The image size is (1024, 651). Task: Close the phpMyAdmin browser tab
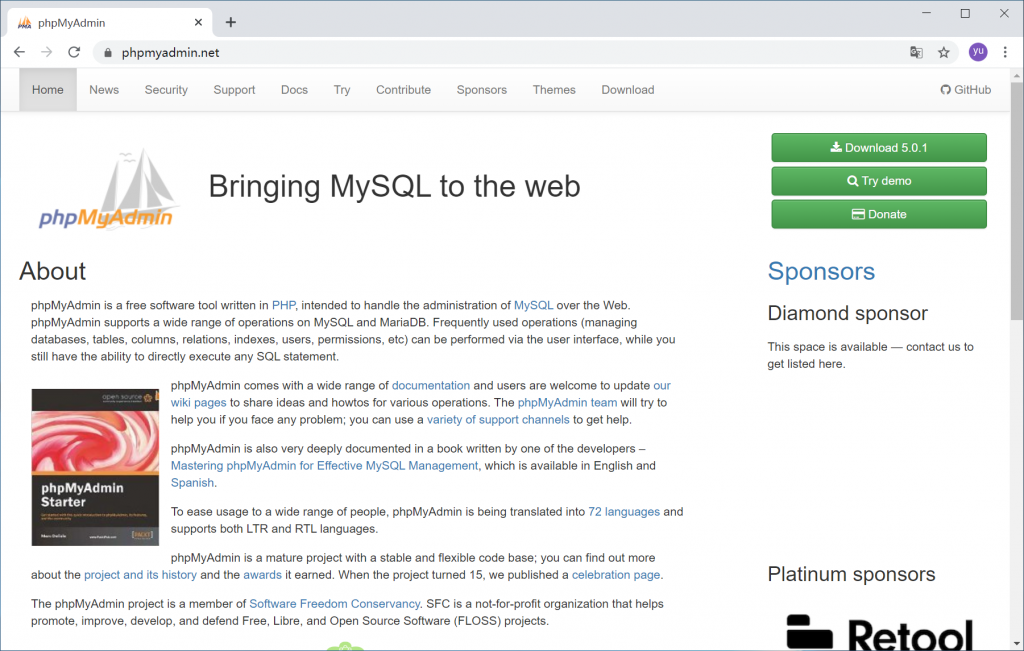pos(199,22)
